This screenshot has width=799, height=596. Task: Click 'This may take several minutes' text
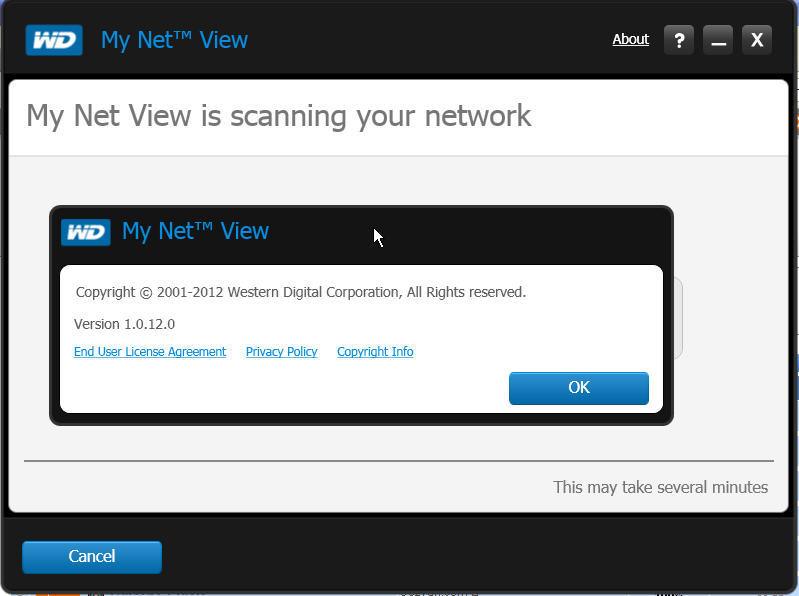point(660,487)
